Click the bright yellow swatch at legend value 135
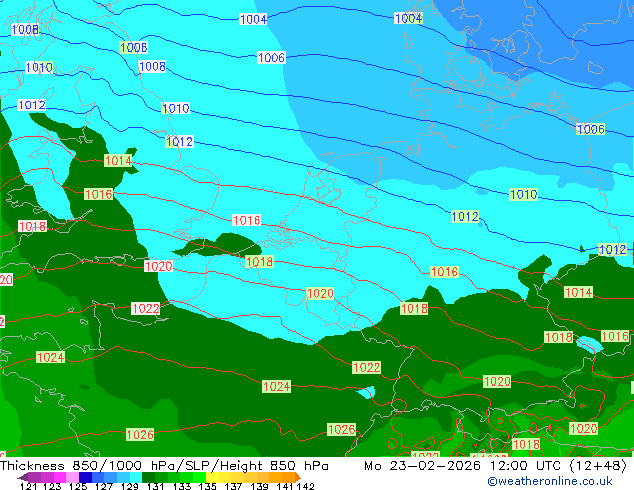This screenshot has width=634, height=490. pos(212,477)
